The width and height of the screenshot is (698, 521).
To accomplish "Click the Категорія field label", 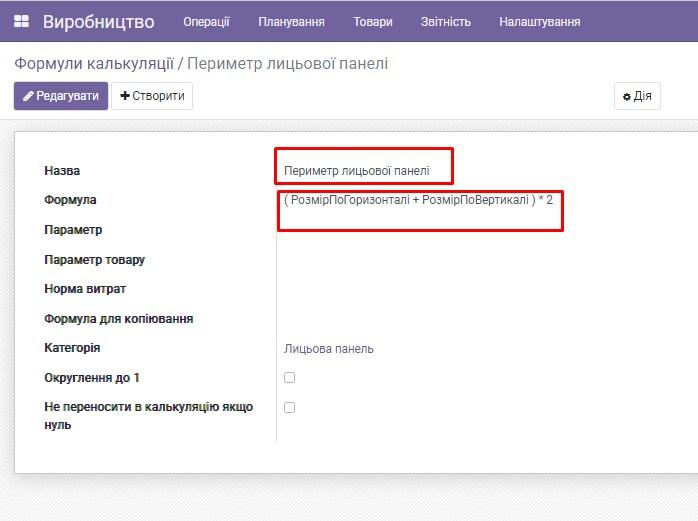I will tap(72, 348).
